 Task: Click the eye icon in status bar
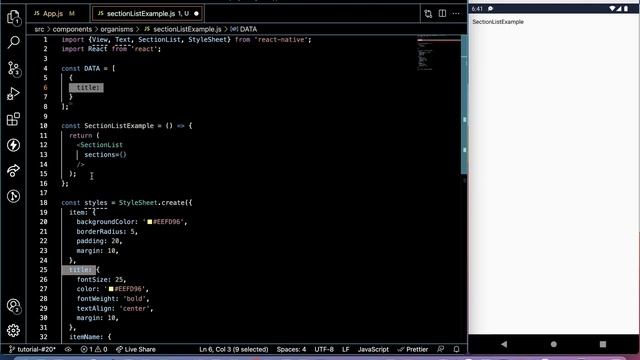point(68,349)
